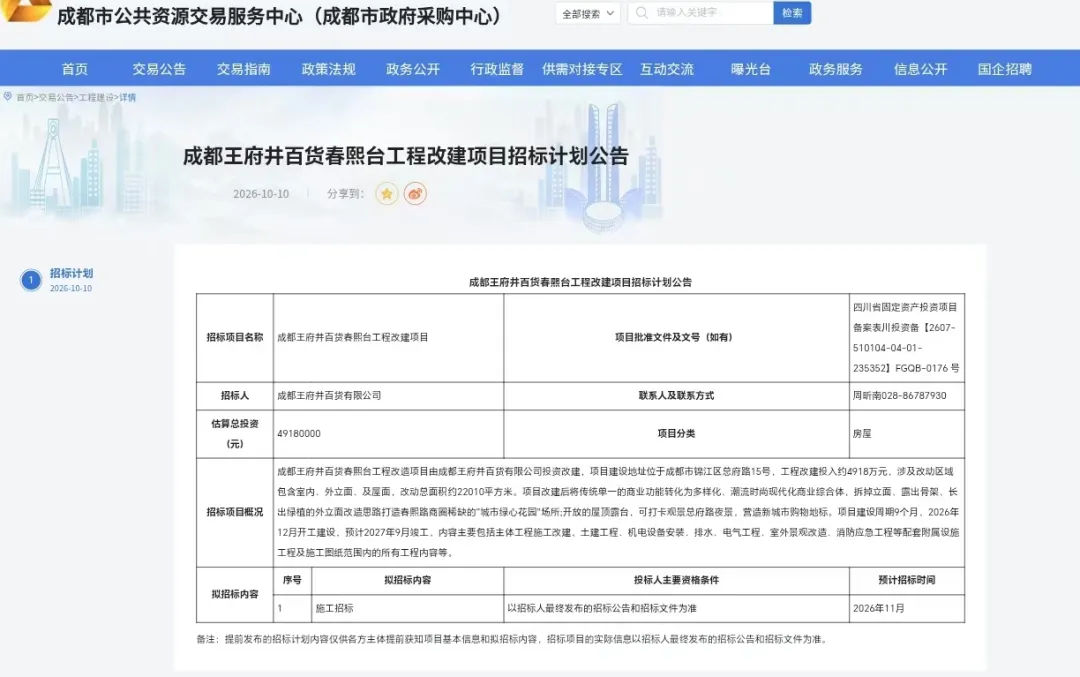Open 交易指南 menu

(x=244, y=69)
